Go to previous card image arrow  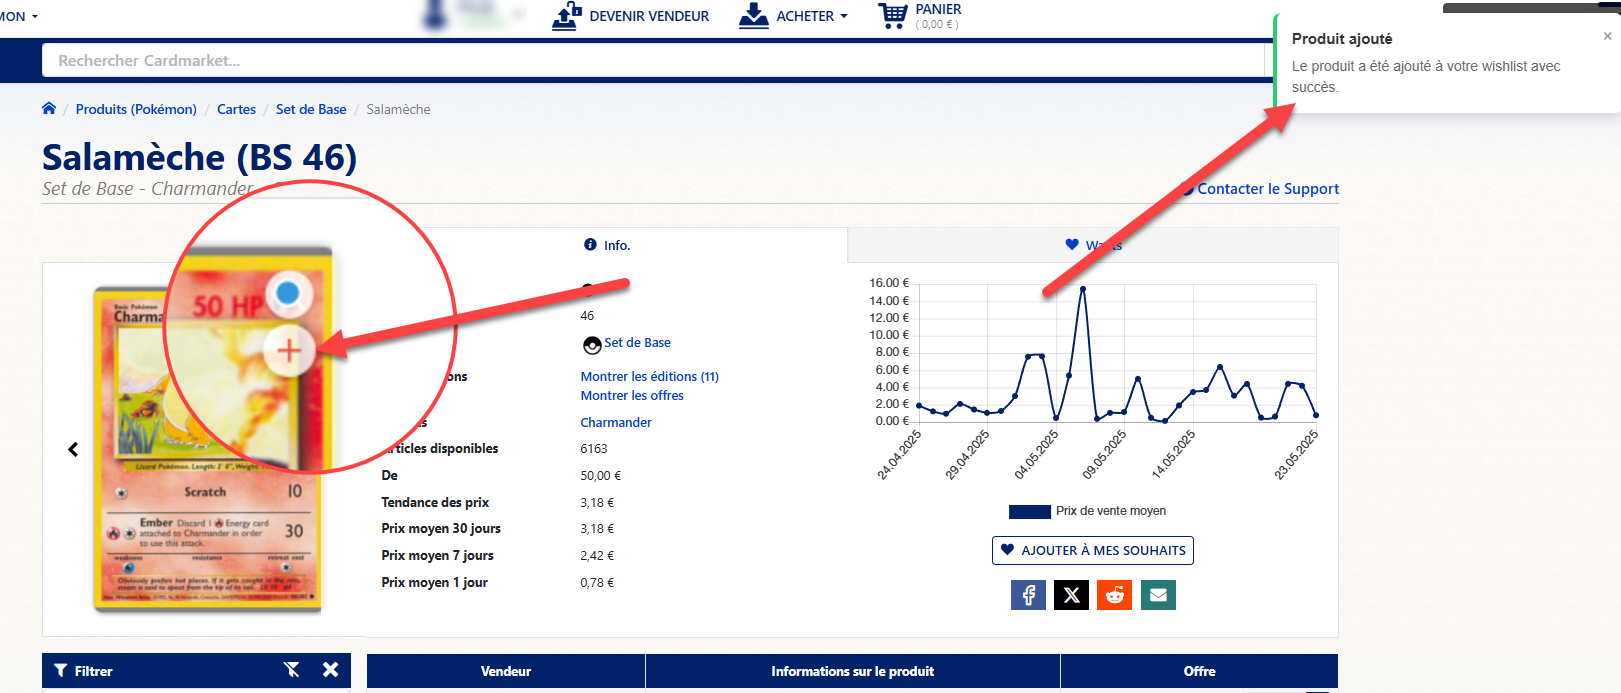tap(73, 450)
